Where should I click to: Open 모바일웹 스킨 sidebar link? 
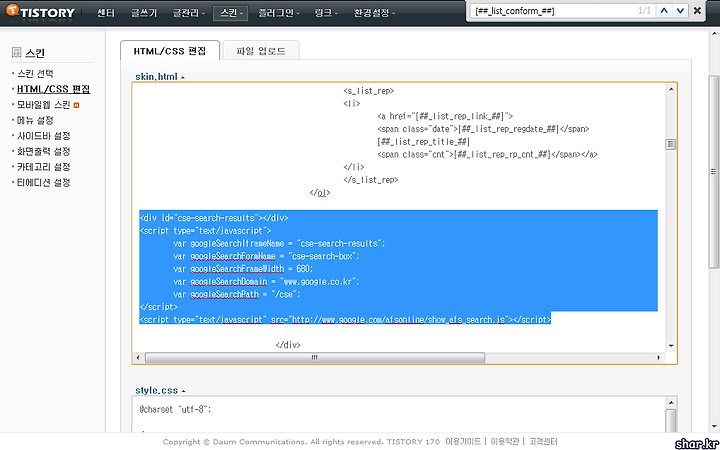[43, 105]
